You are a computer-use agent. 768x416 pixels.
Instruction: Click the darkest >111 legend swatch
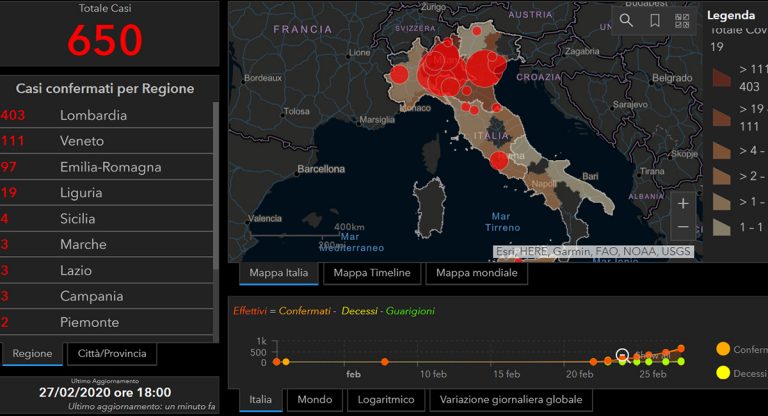pyautogui.click(x=721, y=78)
